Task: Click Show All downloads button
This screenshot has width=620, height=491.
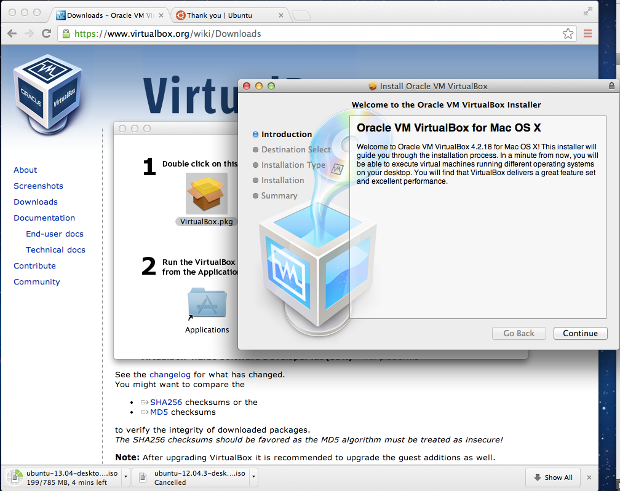Action: [553, 477]
